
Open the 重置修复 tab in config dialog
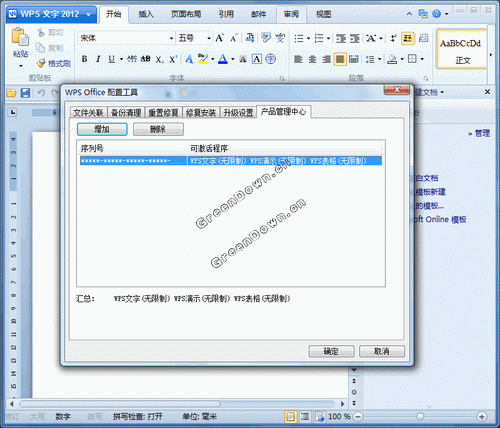[x=163, y=113]
